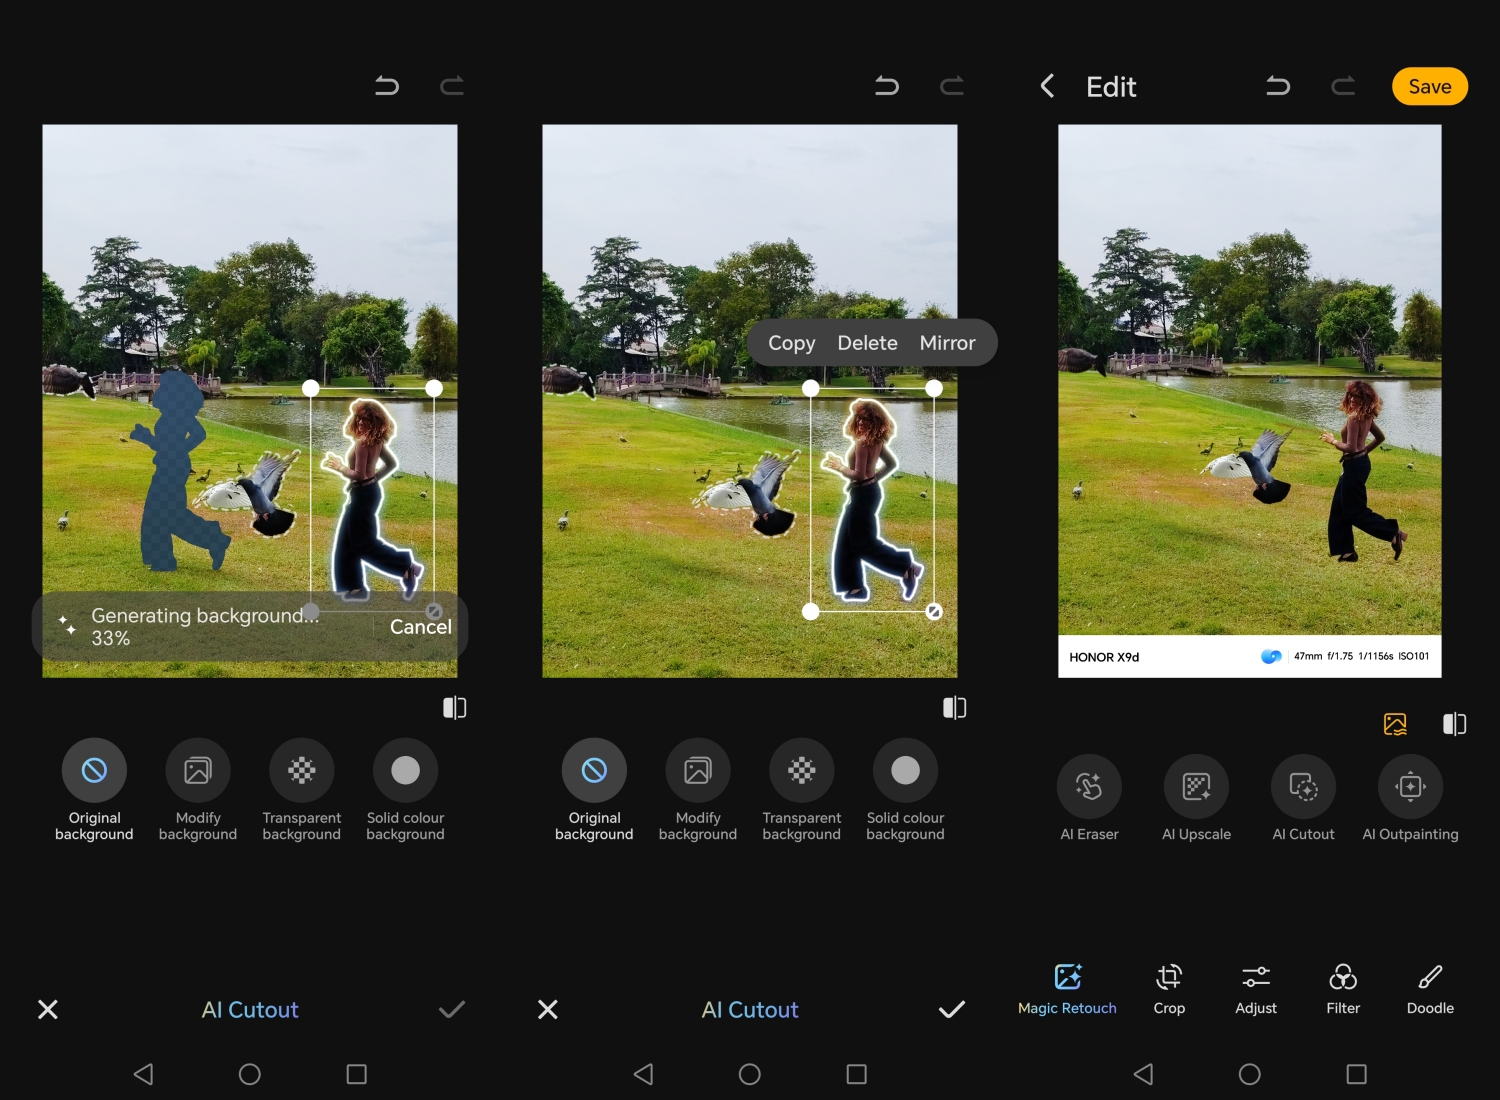This screenshot has height=1100, width=1500.
Task: Switch to the Magic Retouch tab
Action: tap(1067, 988)
